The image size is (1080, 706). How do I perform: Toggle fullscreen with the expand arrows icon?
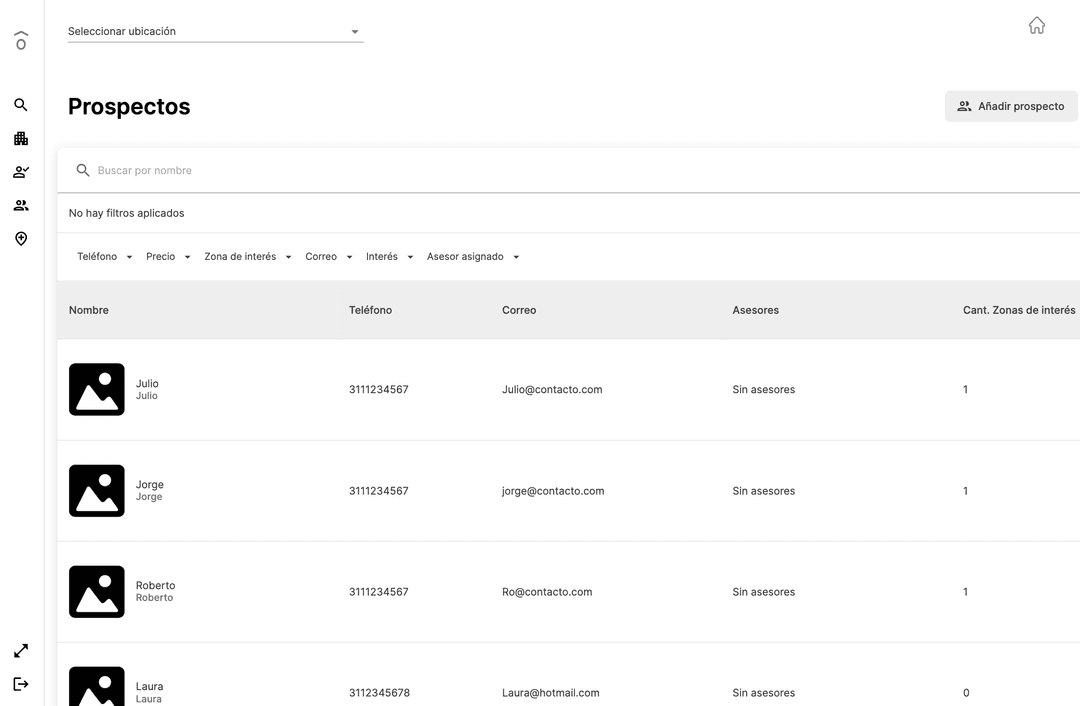click(x=21, y=651)
